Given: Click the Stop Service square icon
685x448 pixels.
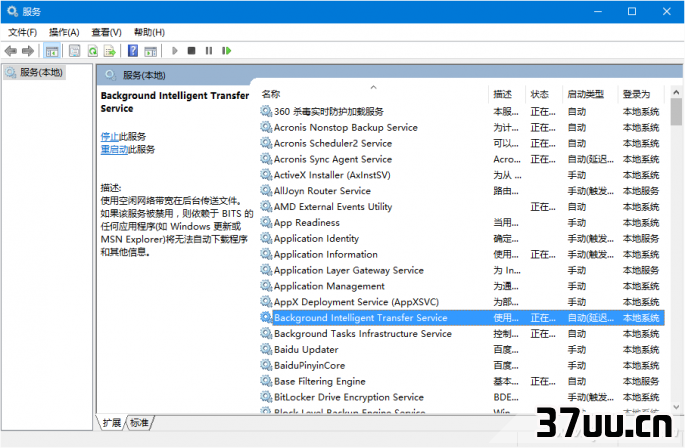Looking at the screenshot, I should (x=191, y=51).
